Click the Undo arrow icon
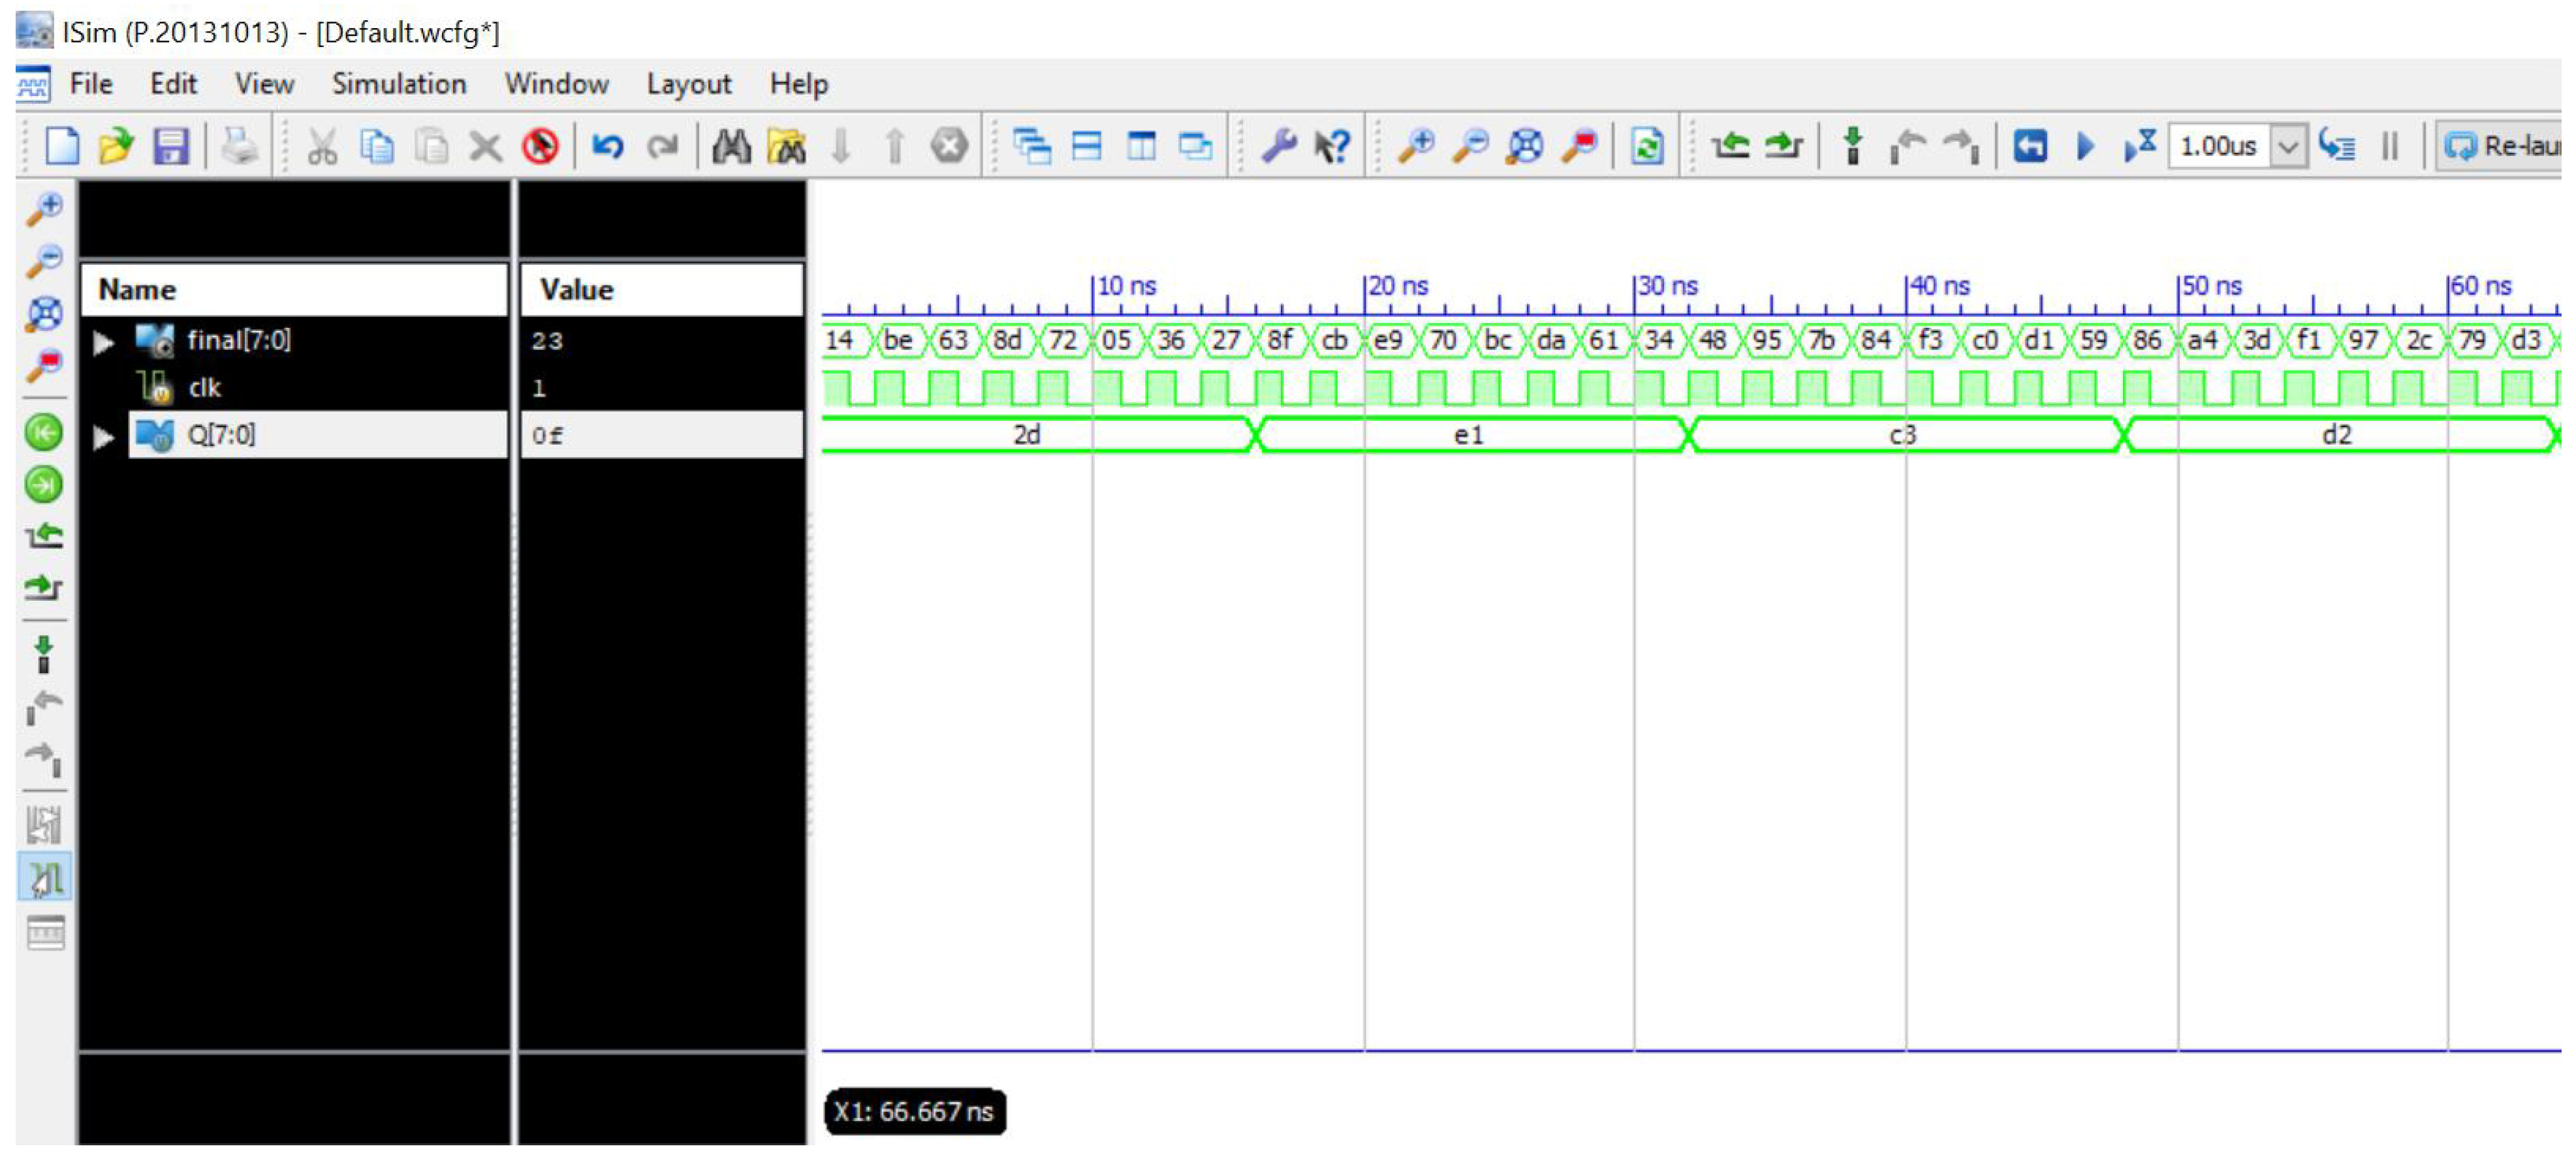Screen dimensions: 2576x1159 (x=607, y=147)
